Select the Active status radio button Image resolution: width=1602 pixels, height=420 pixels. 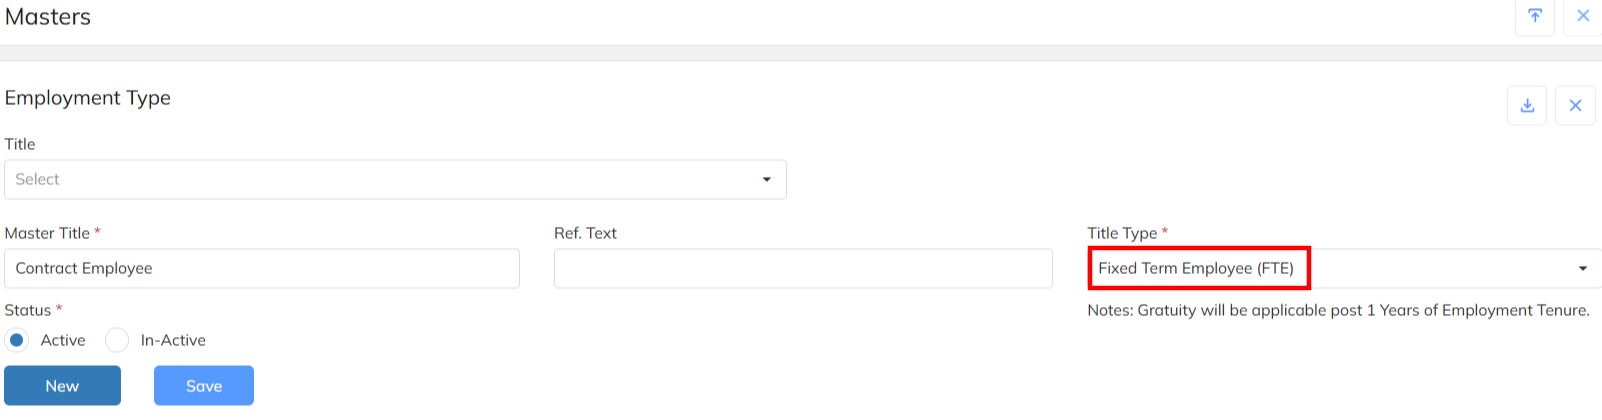(17, 340)
